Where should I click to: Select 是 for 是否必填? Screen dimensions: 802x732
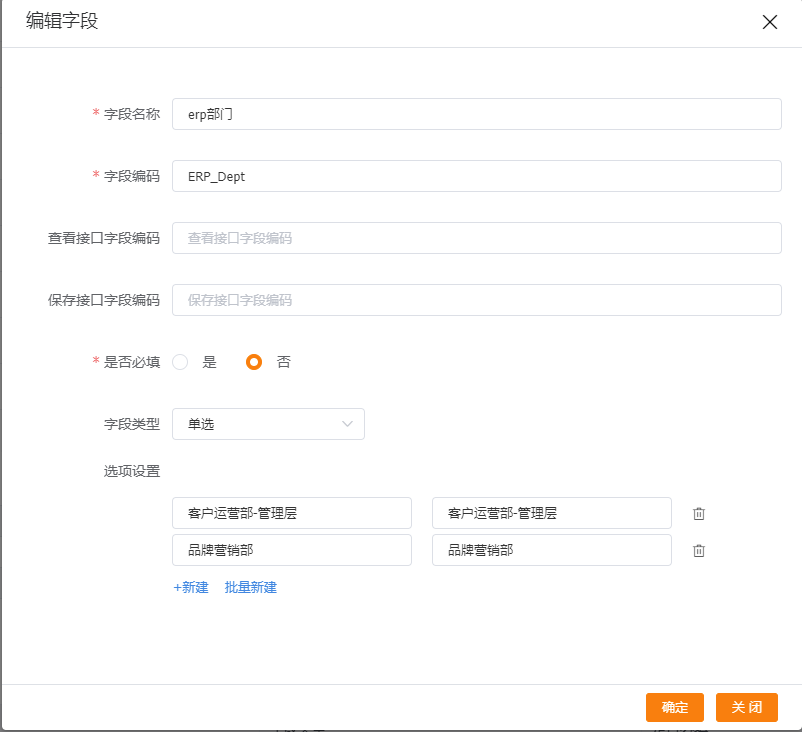(180, 362)
